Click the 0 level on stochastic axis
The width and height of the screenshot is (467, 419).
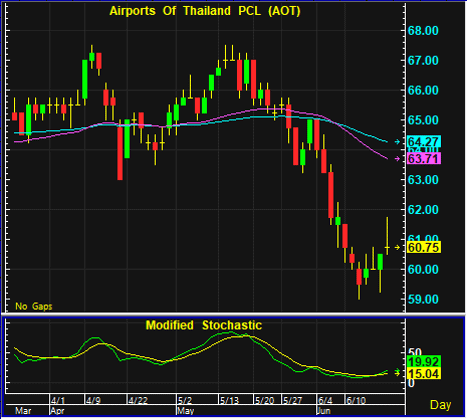point(411,383)
